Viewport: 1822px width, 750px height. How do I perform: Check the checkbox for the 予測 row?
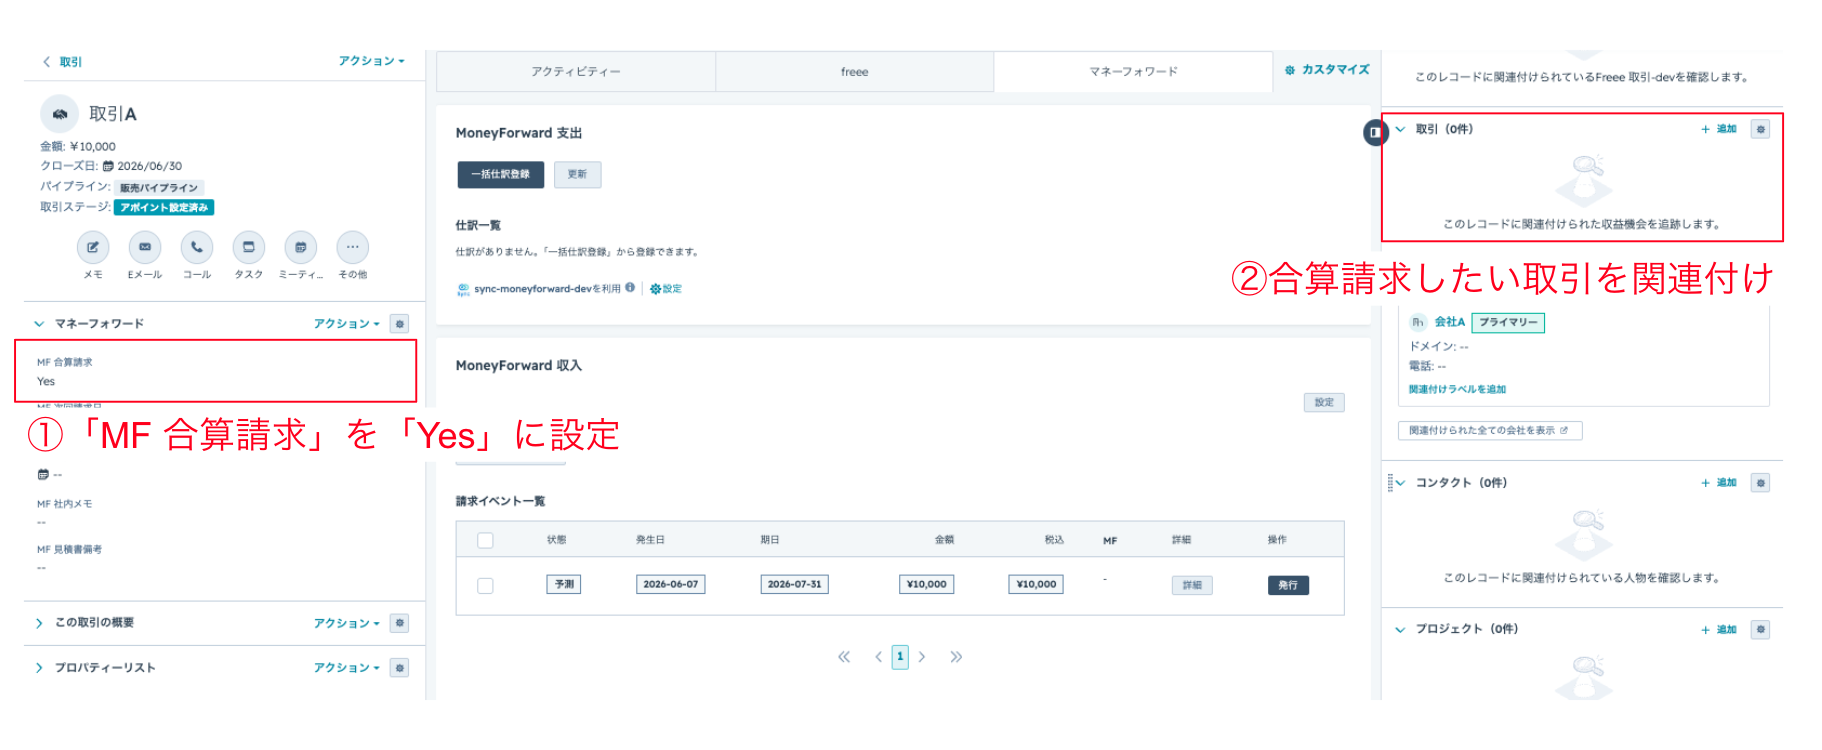(486, 586)
